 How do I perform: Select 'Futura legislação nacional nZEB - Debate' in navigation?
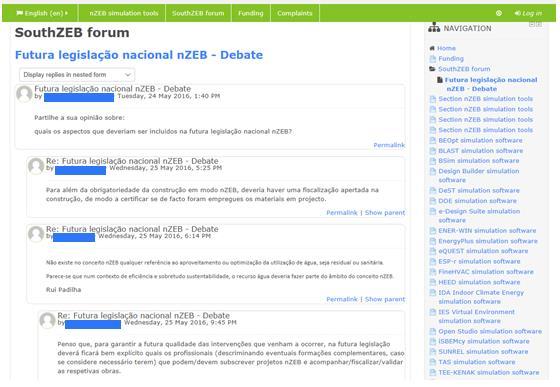point(491,84)
